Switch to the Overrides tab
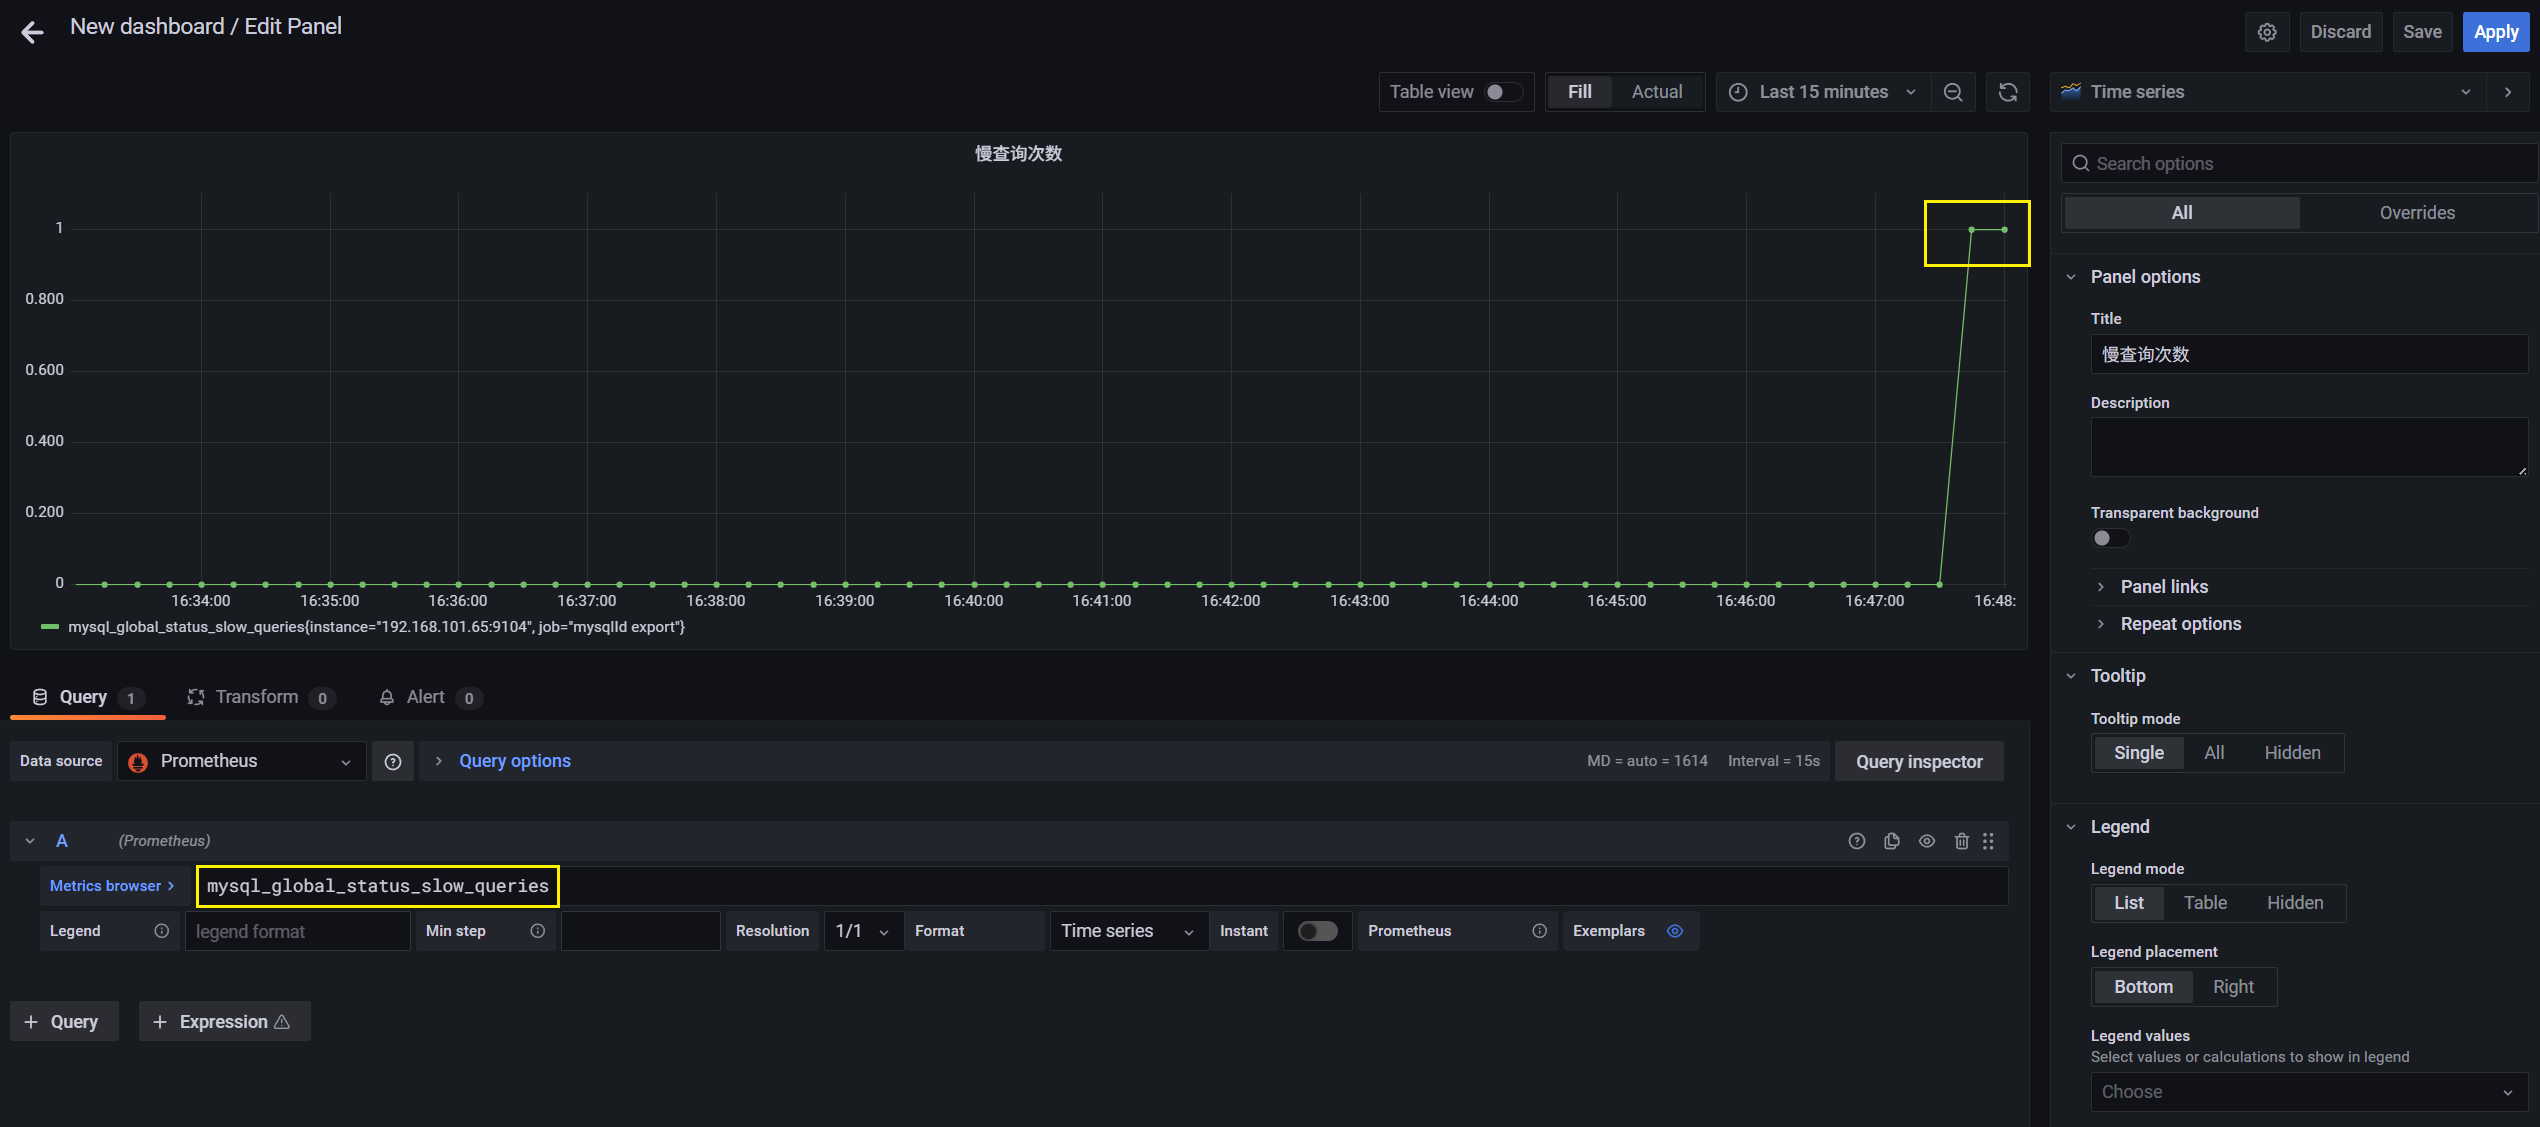Viewport: 2540px width, 1127px height. point(2416,213)
